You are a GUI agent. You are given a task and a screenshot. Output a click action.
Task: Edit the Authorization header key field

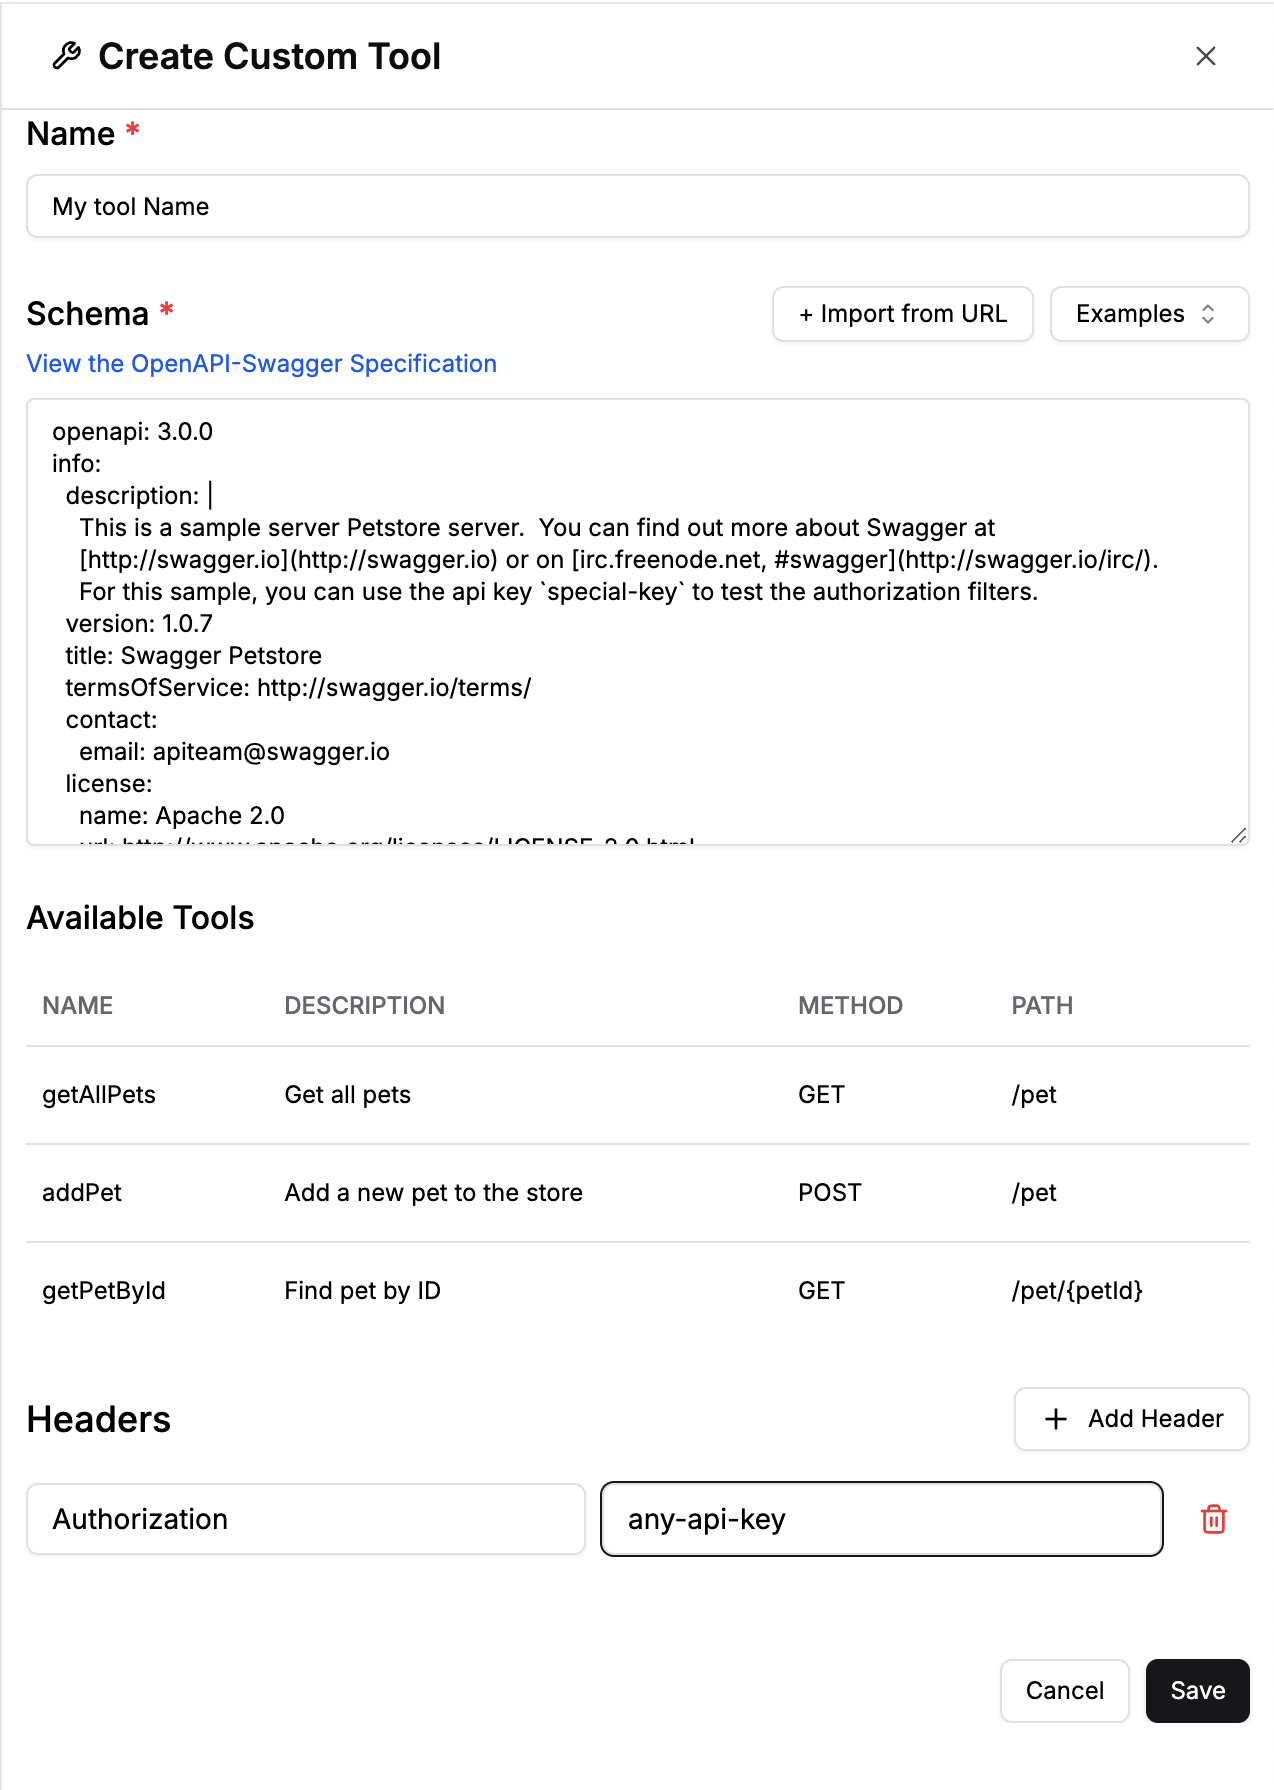pos(305,1519)
